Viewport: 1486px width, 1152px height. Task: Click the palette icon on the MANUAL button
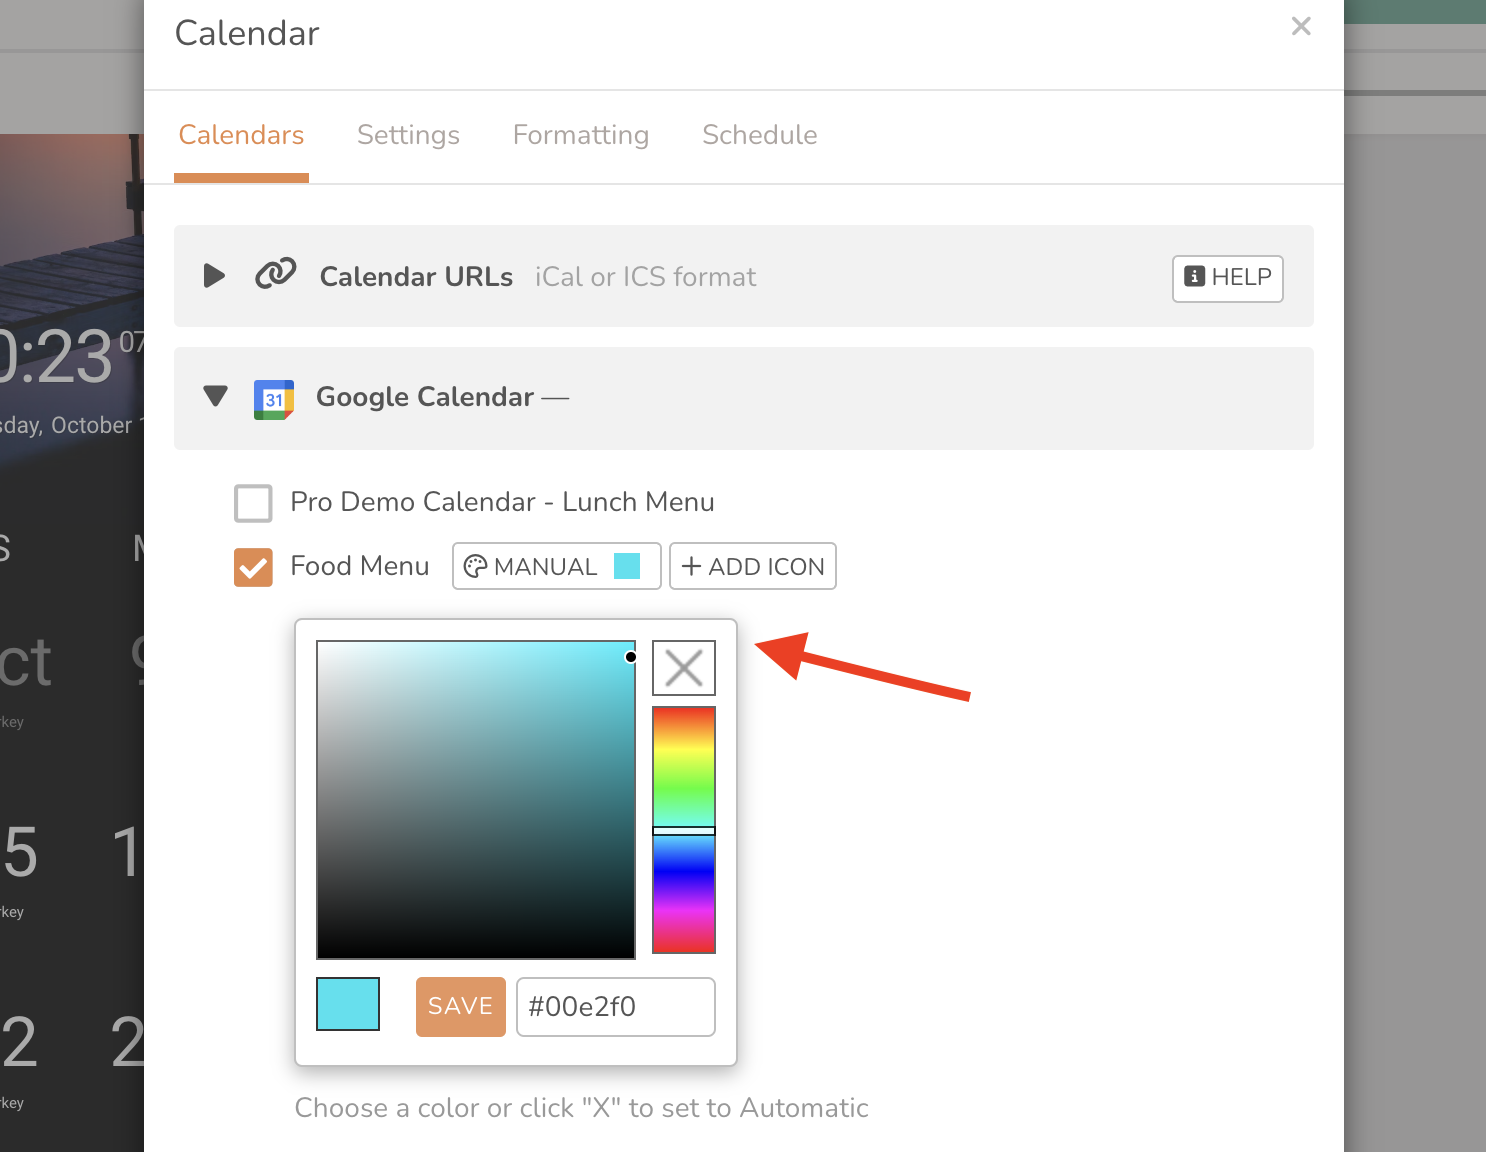(x=476, y=565)
